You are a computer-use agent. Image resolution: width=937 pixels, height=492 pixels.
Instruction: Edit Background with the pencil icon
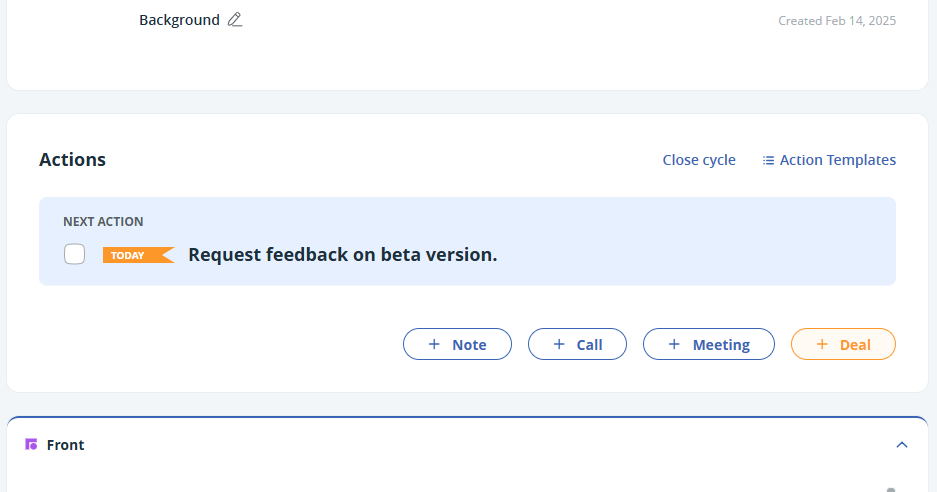235,20
